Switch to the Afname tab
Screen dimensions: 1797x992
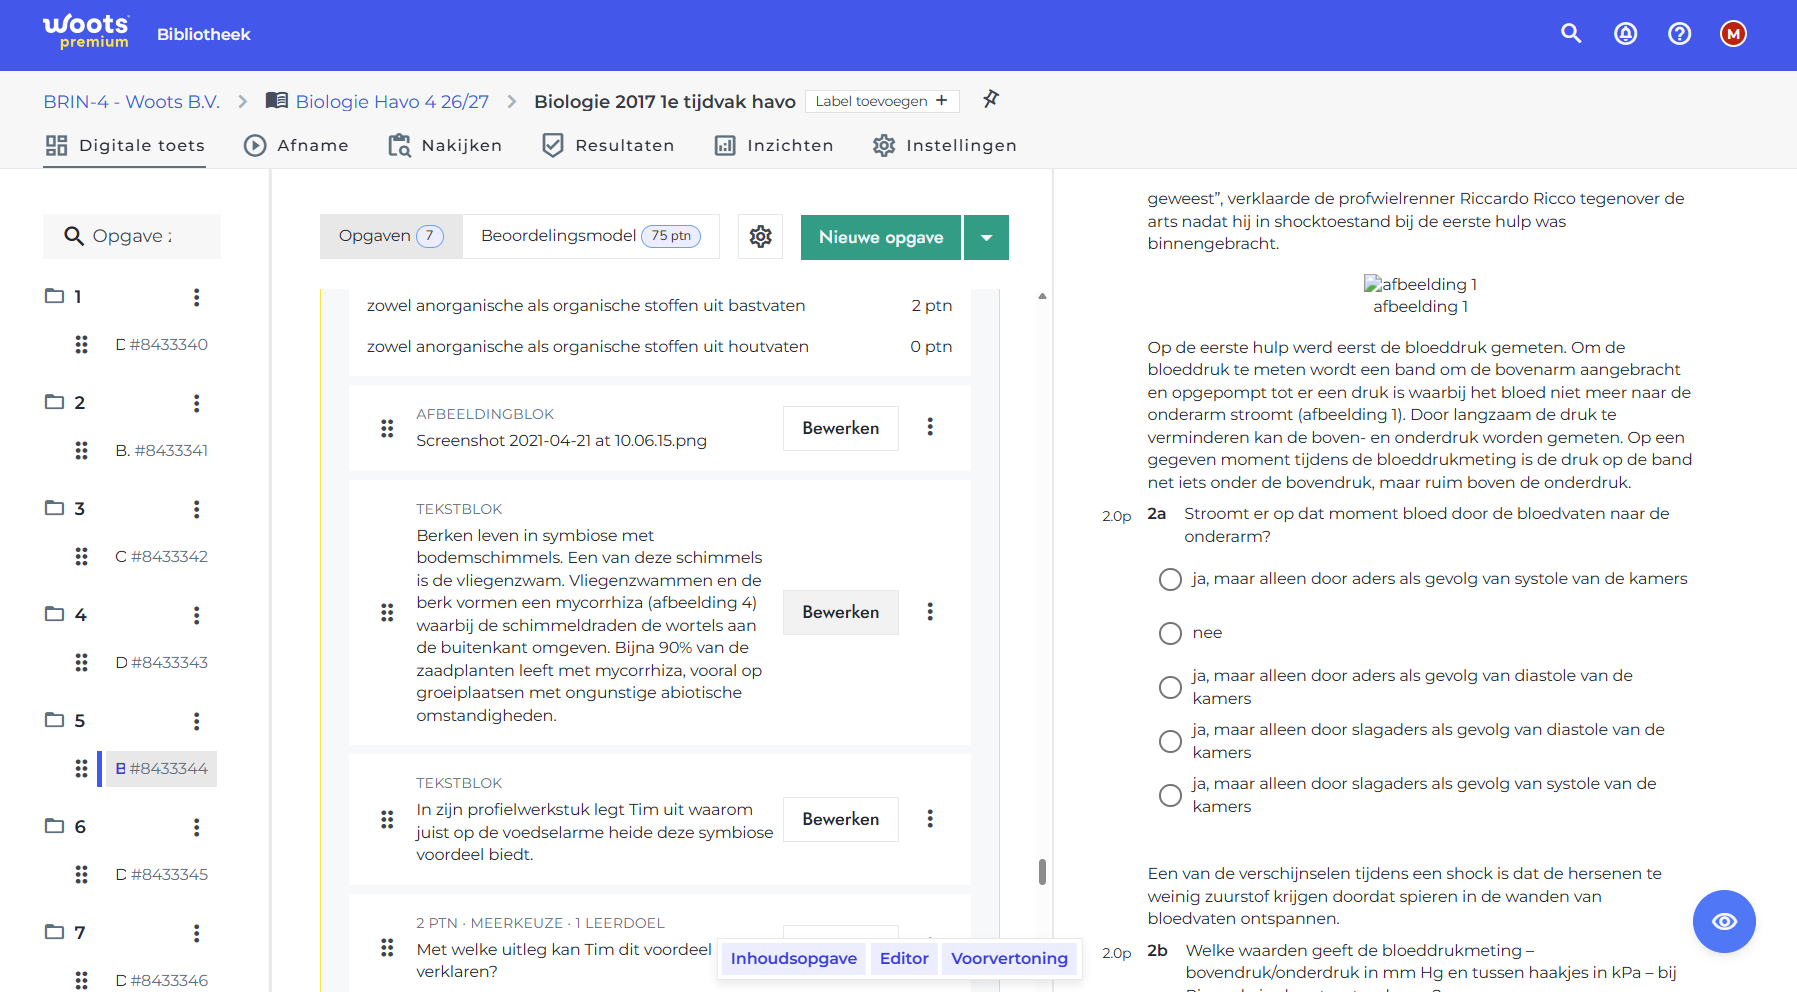coord(296,145)
